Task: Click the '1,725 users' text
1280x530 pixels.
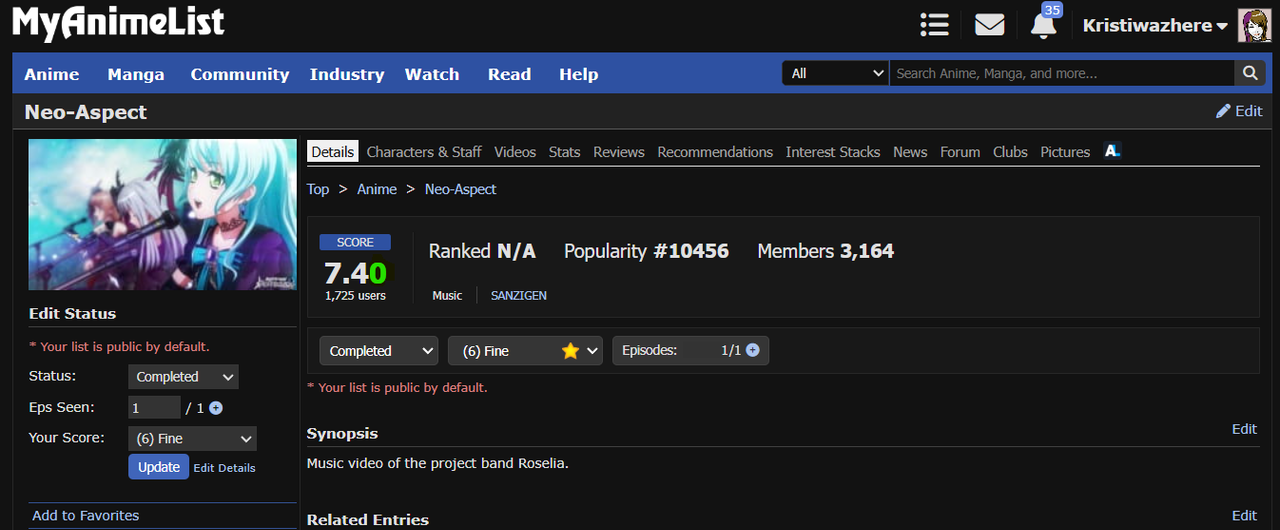Action: point(355,296)
